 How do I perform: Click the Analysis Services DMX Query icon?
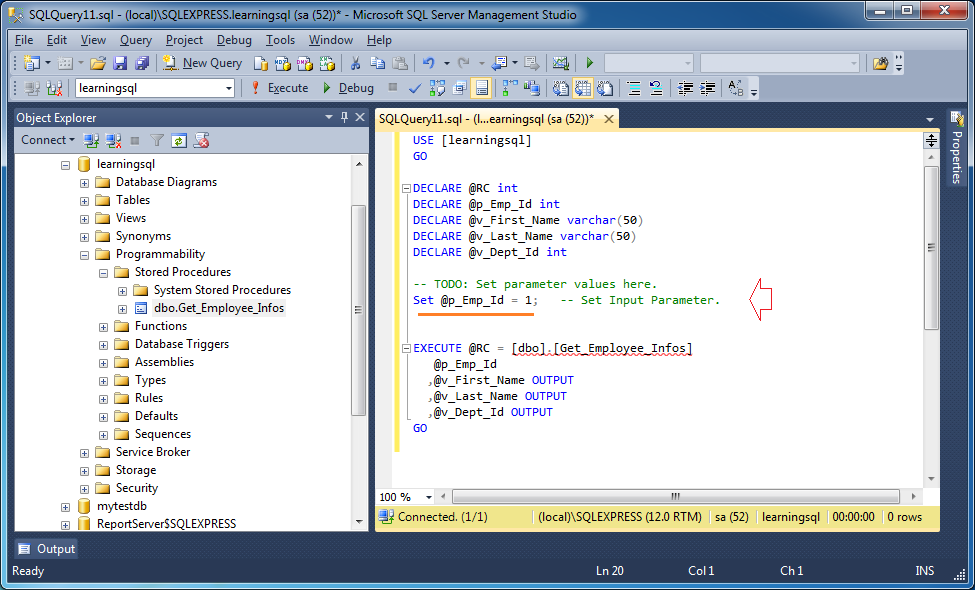click(305, 63)
